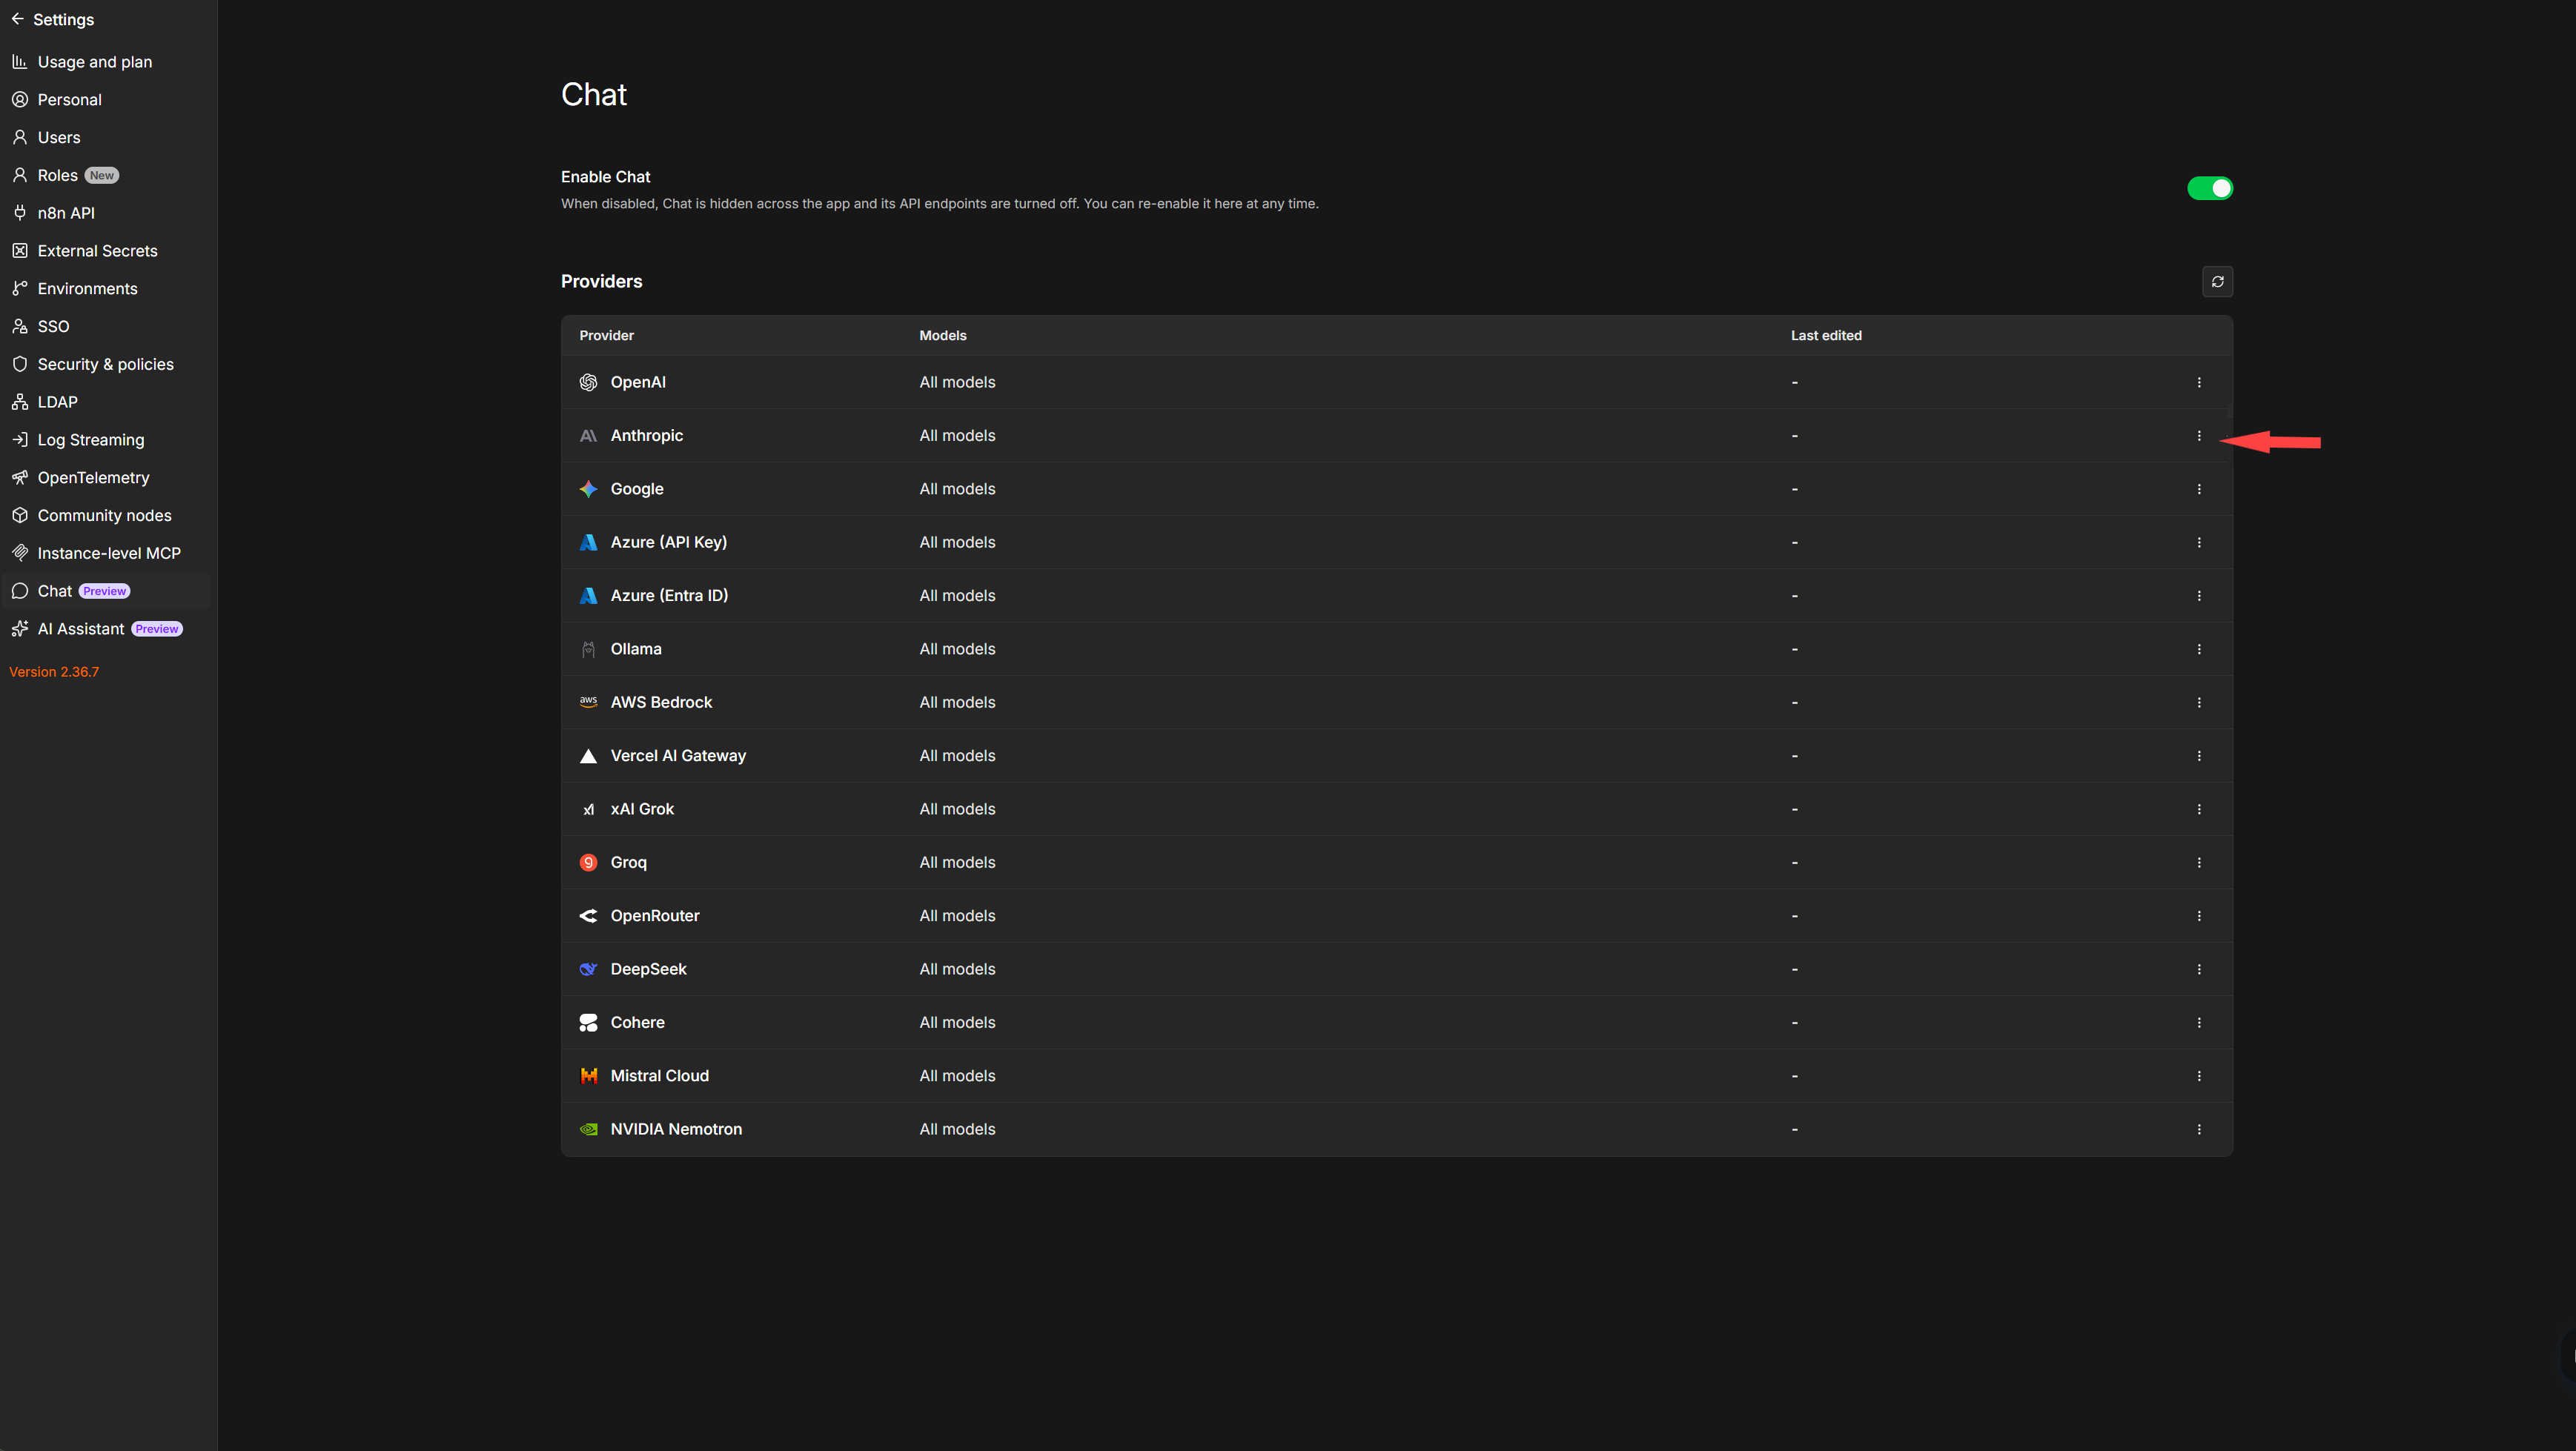Open the AWS Bedrock row actions menu
Image resolution: width=2576 pixels, height=1451 pixels.
coord(2198,702)
